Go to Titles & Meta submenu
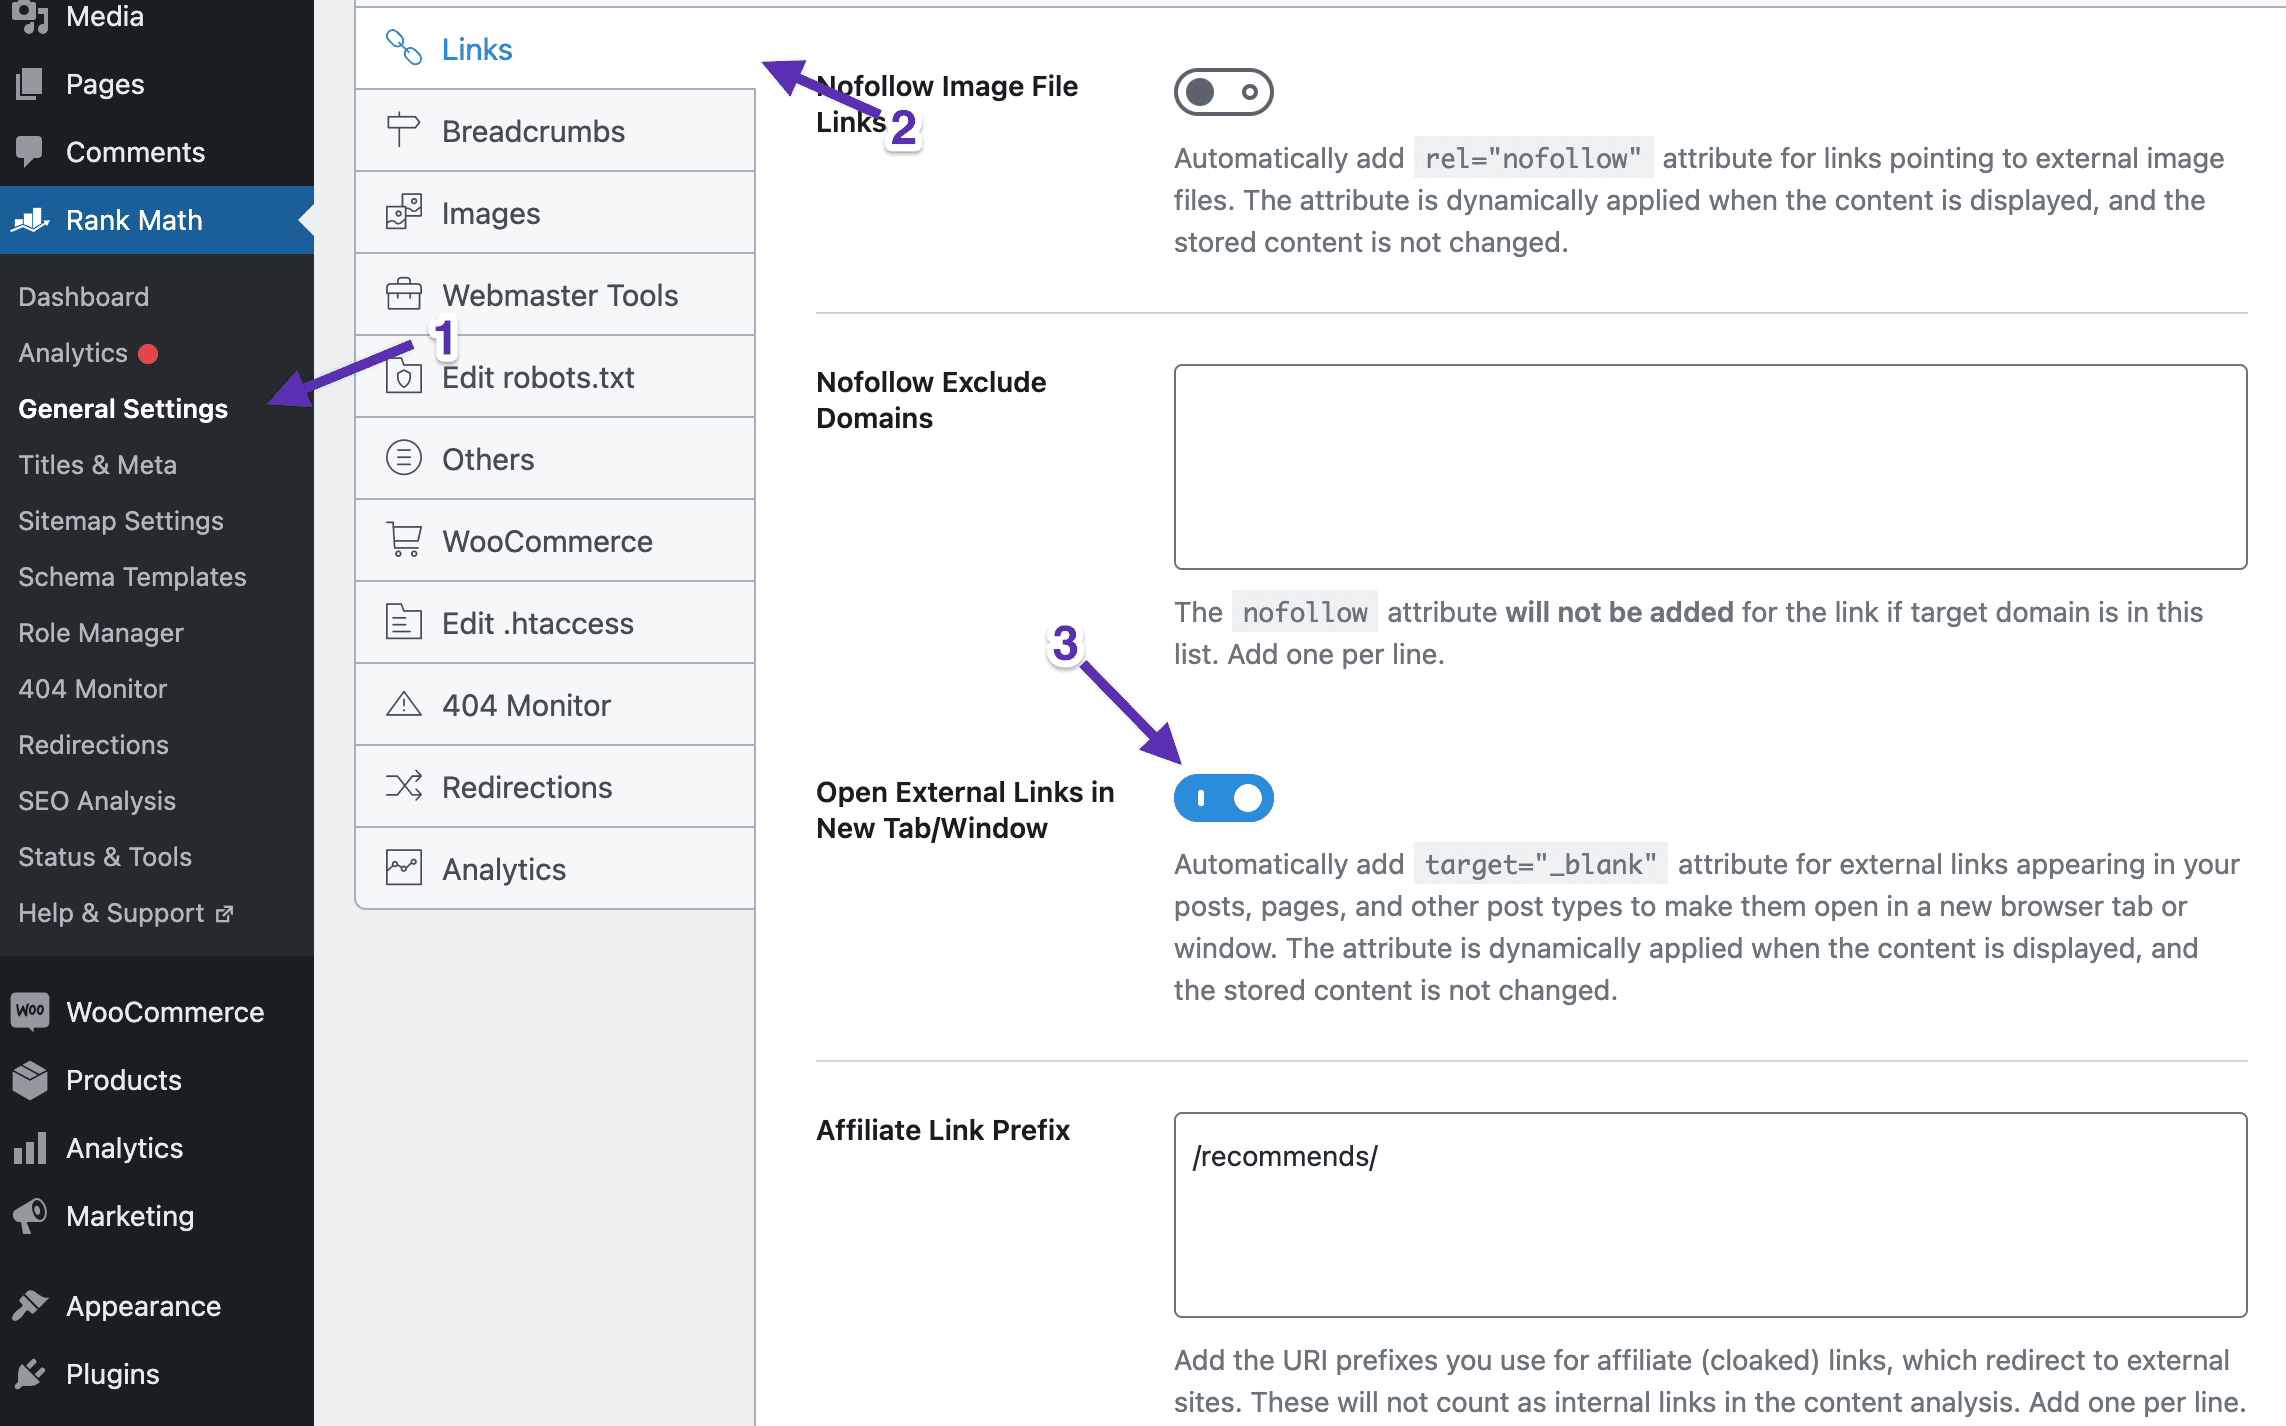This screenshot has width=2286, height=1426. click(x=97, y=464)
